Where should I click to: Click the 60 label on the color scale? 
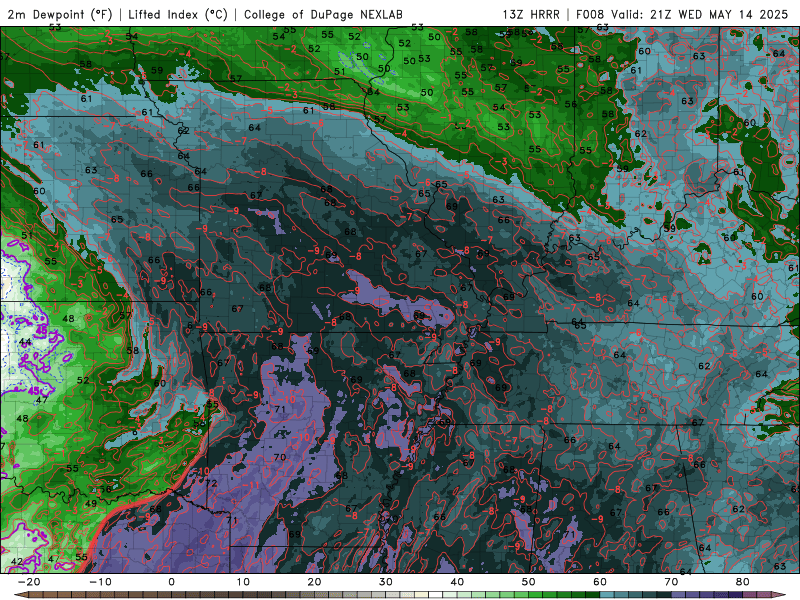tap(600, 582)
